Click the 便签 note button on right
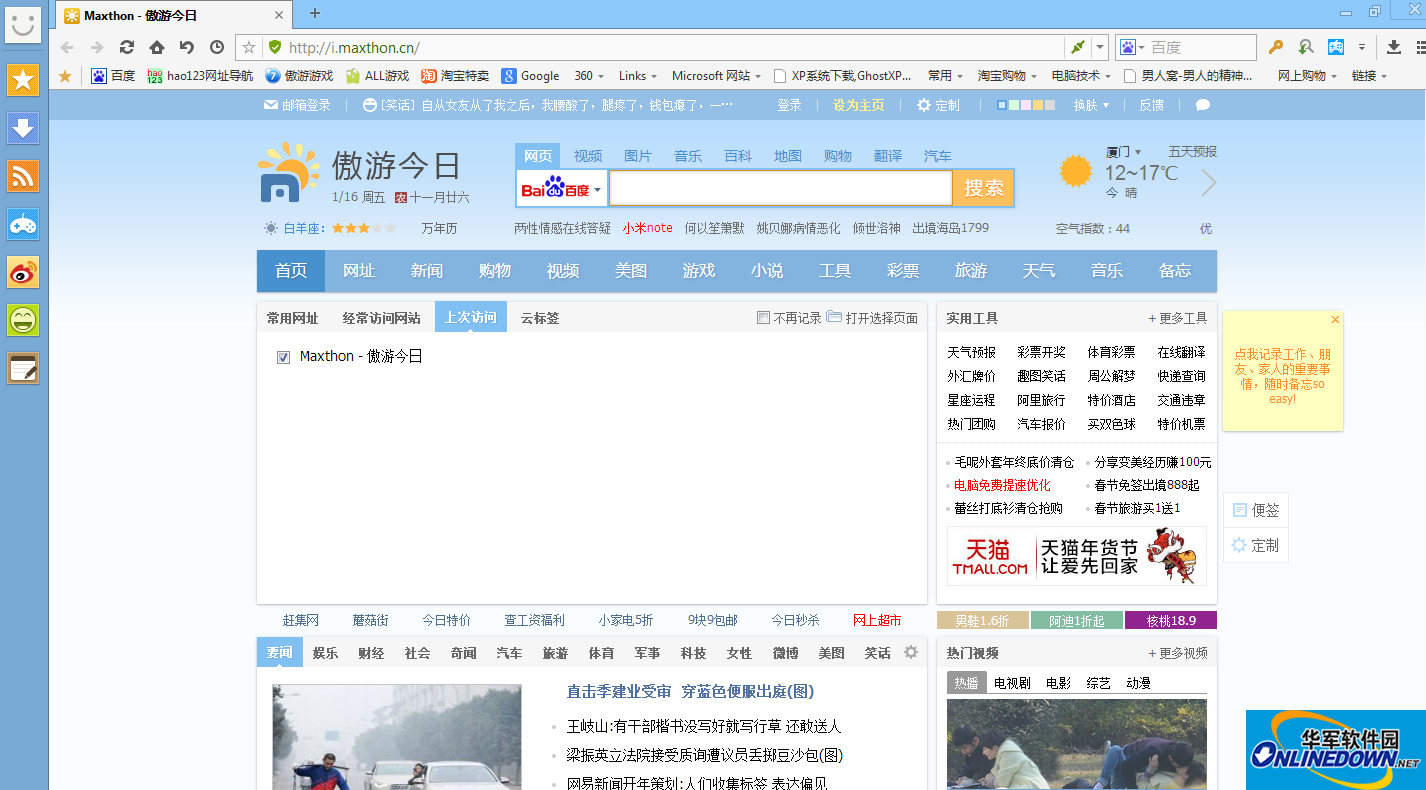1426x790 pixels. pos(1256,510)
